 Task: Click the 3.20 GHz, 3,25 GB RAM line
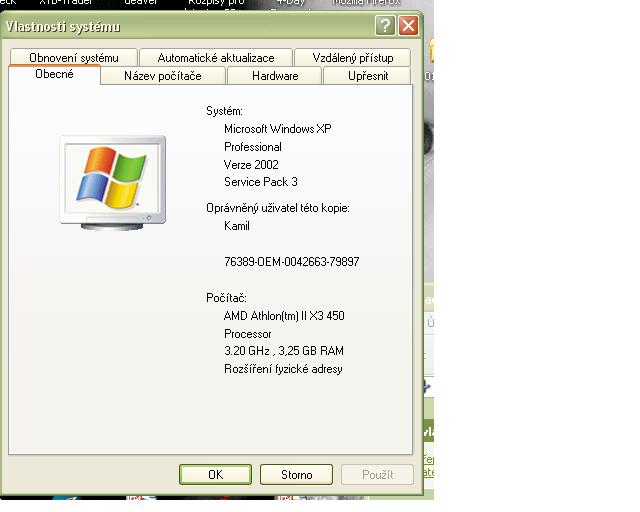tap(284, 351)
